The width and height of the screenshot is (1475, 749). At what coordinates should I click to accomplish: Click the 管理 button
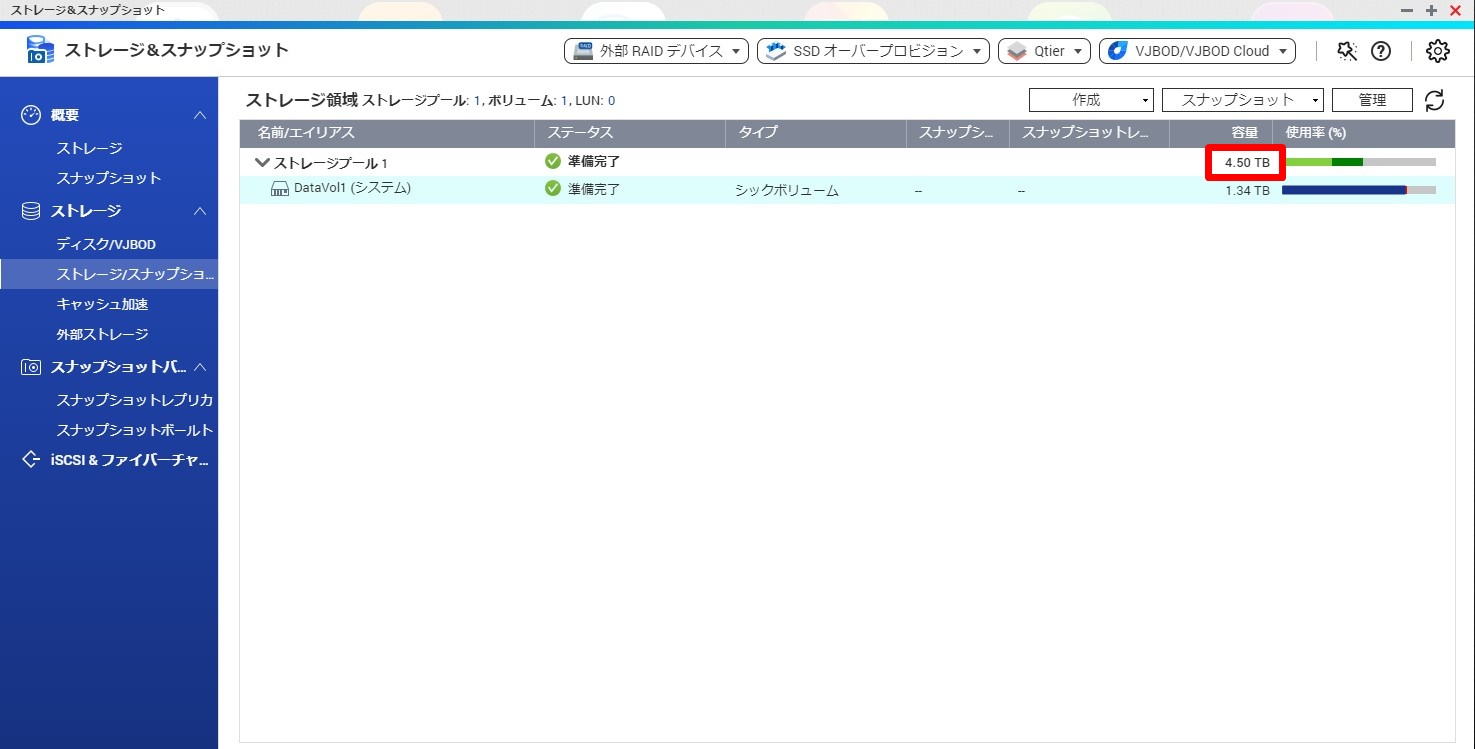pyautogui.click(x=1372, y=100)
